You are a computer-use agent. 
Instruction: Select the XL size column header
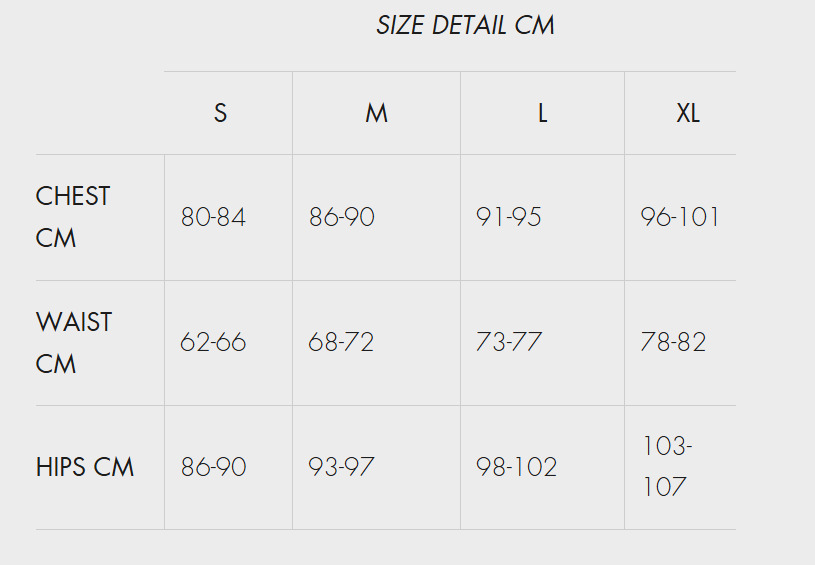coord(688,113)
